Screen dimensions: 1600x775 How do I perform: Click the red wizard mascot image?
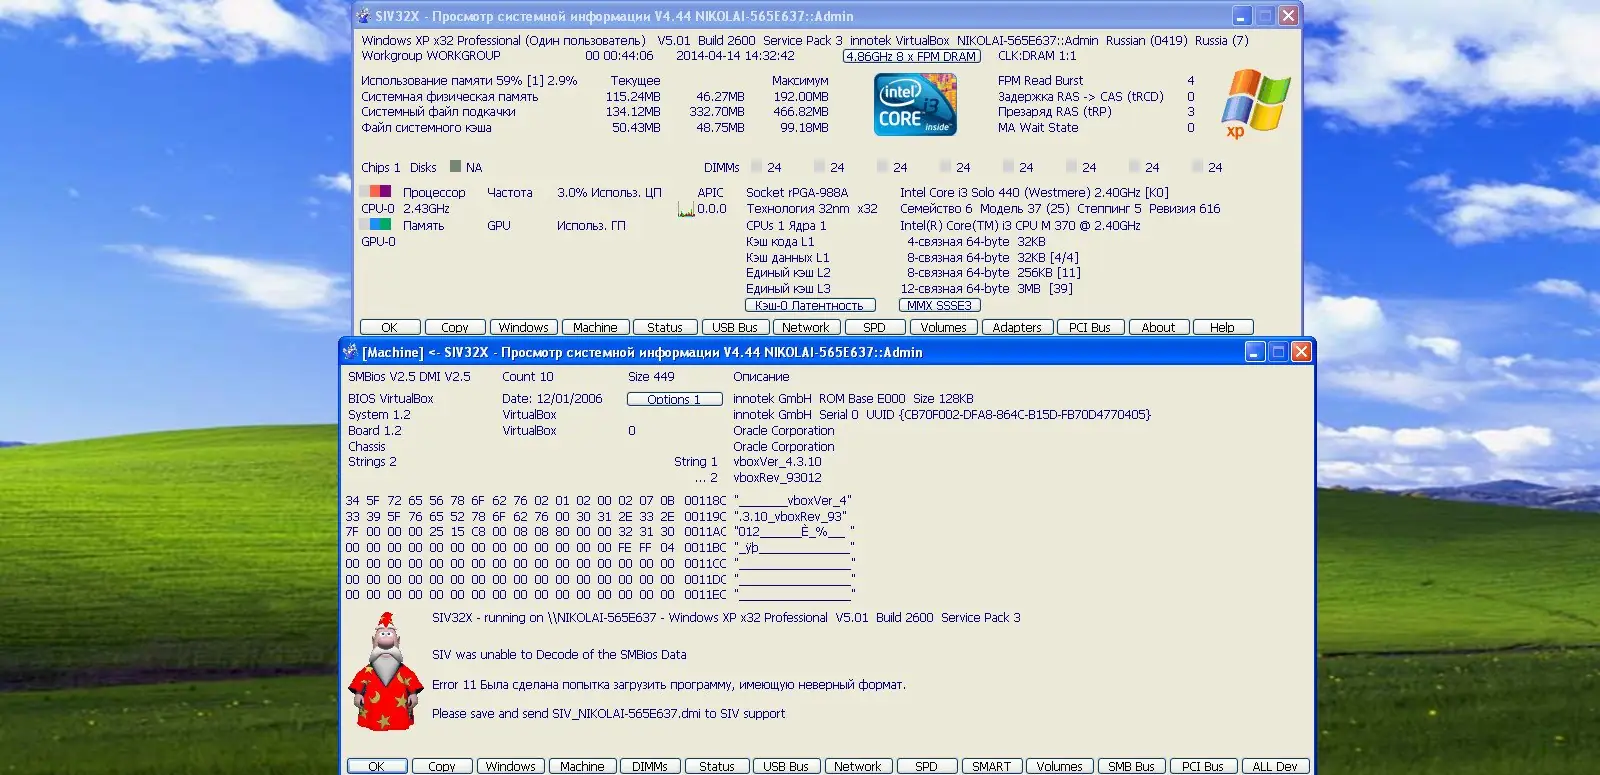click(x=384, y=670)
